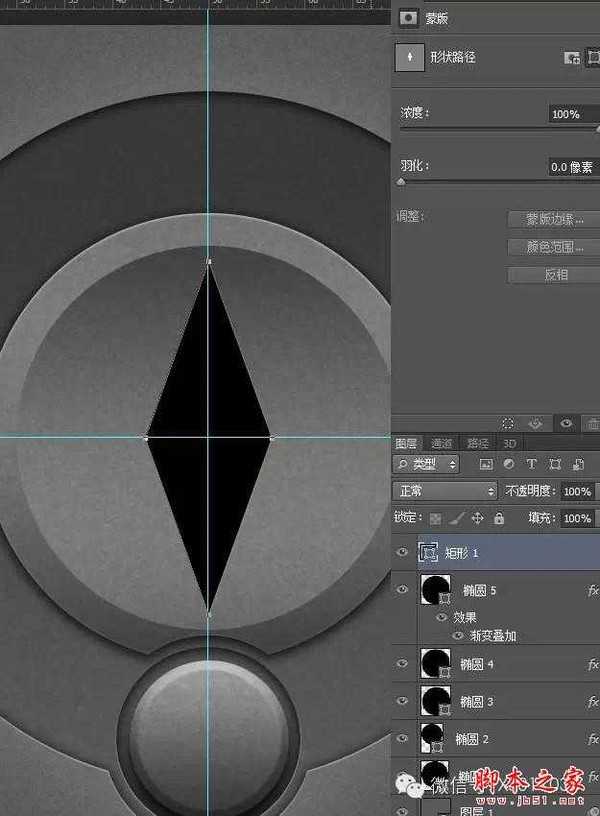Toggle visibility of 椭圆 4 layer

(x=403, y=663)
